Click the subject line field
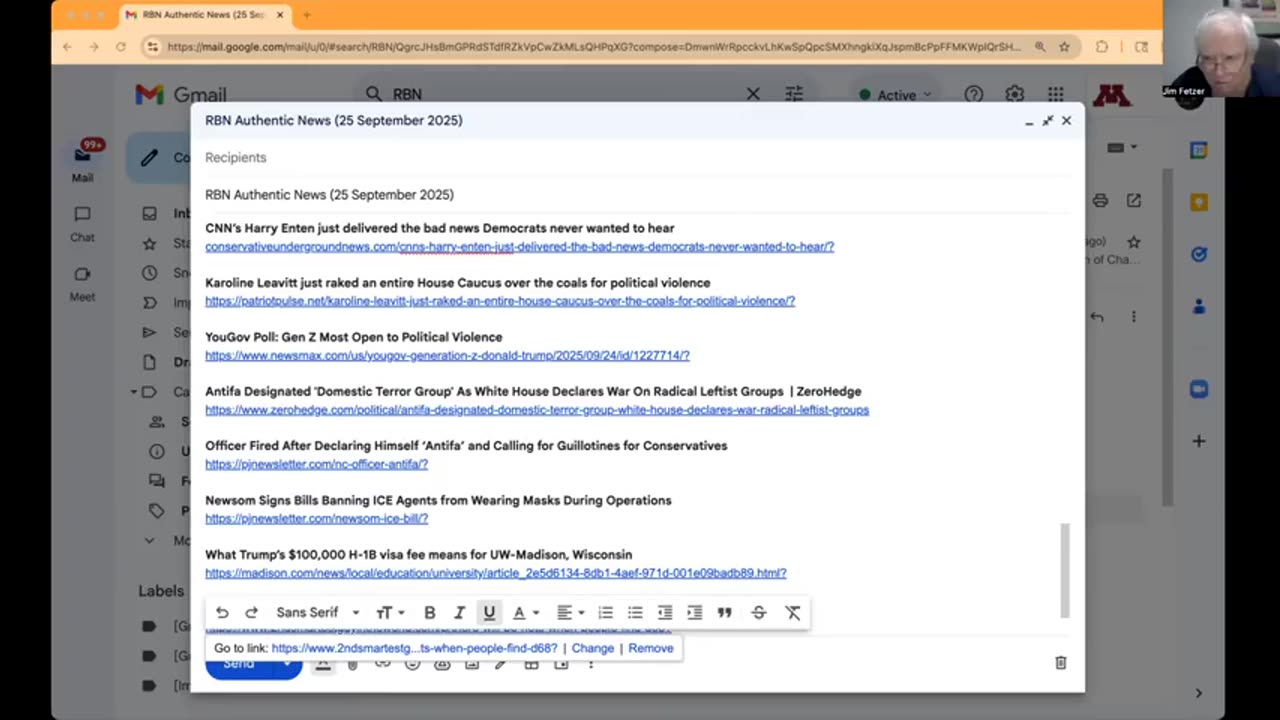The image size is (1280, 720). coord(637,194)
